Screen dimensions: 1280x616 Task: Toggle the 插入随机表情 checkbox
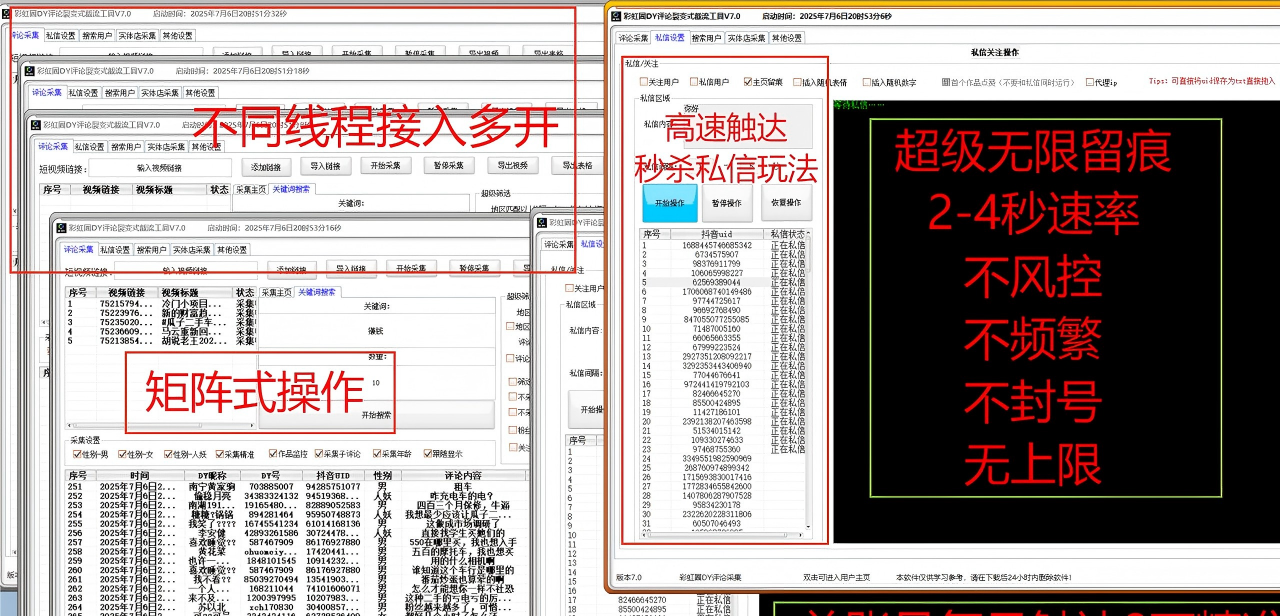point(797,82)
